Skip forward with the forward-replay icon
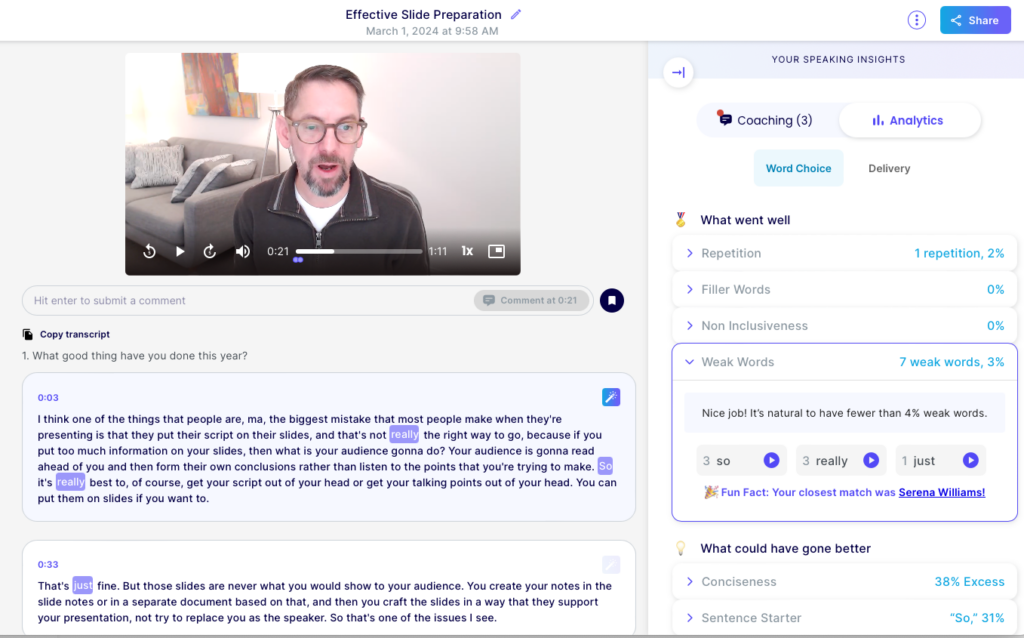 pyautogui.click(x=210, y=251)
